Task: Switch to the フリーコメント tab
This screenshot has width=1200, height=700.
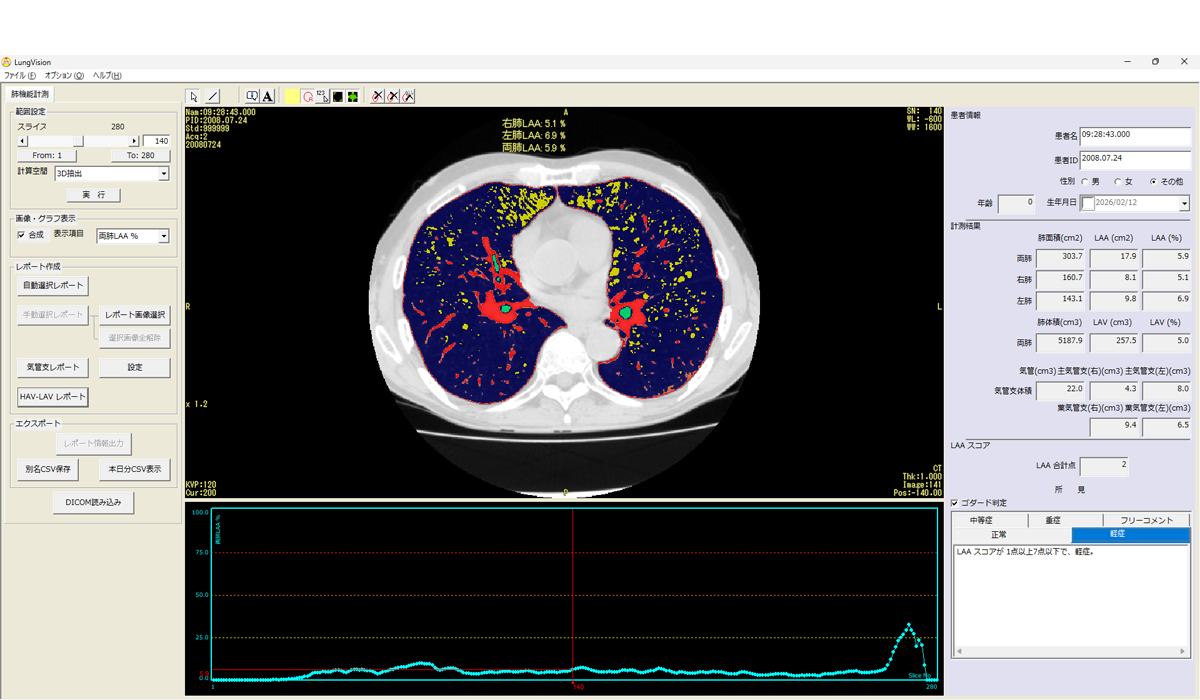Action: click(x=1147, y=520)
